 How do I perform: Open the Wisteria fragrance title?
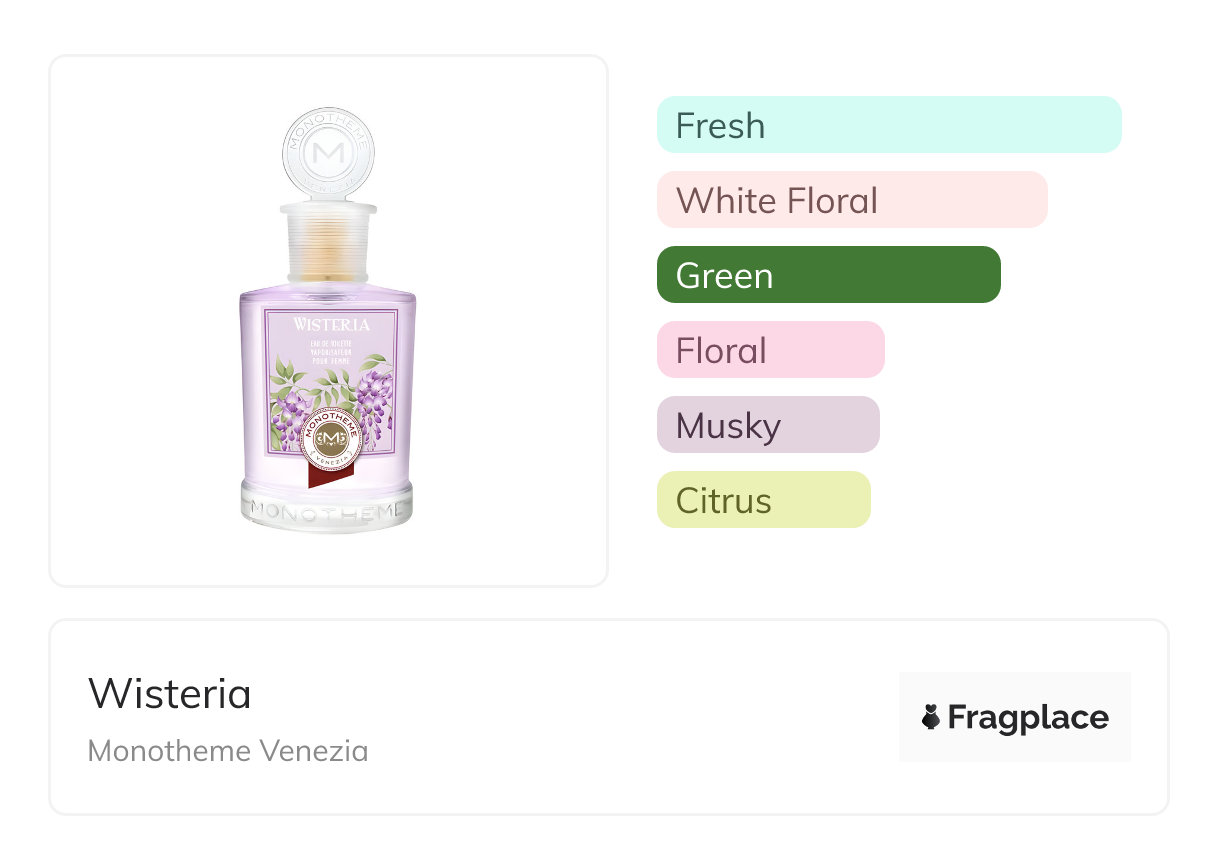tap(170, 693)
